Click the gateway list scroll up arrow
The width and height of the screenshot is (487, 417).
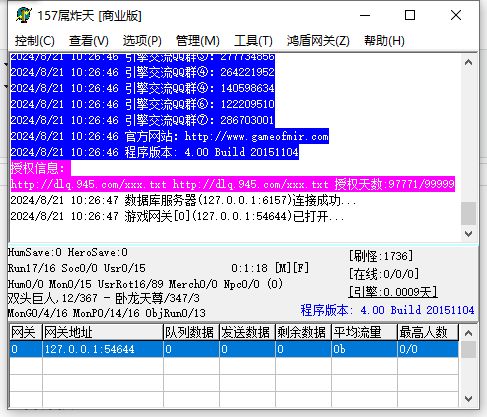(x=468, y=333)
